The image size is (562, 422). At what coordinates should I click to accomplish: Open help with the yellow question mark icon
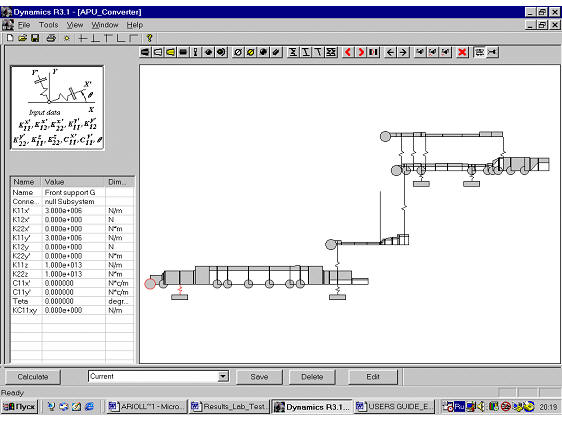click(x=149, y=38)
